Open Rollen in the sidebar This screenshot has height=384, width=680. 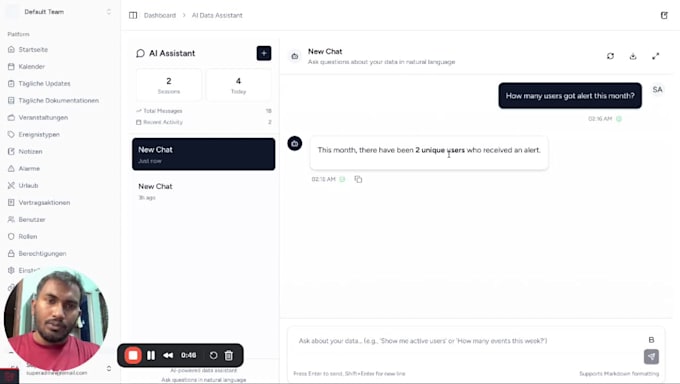[28, 236]
